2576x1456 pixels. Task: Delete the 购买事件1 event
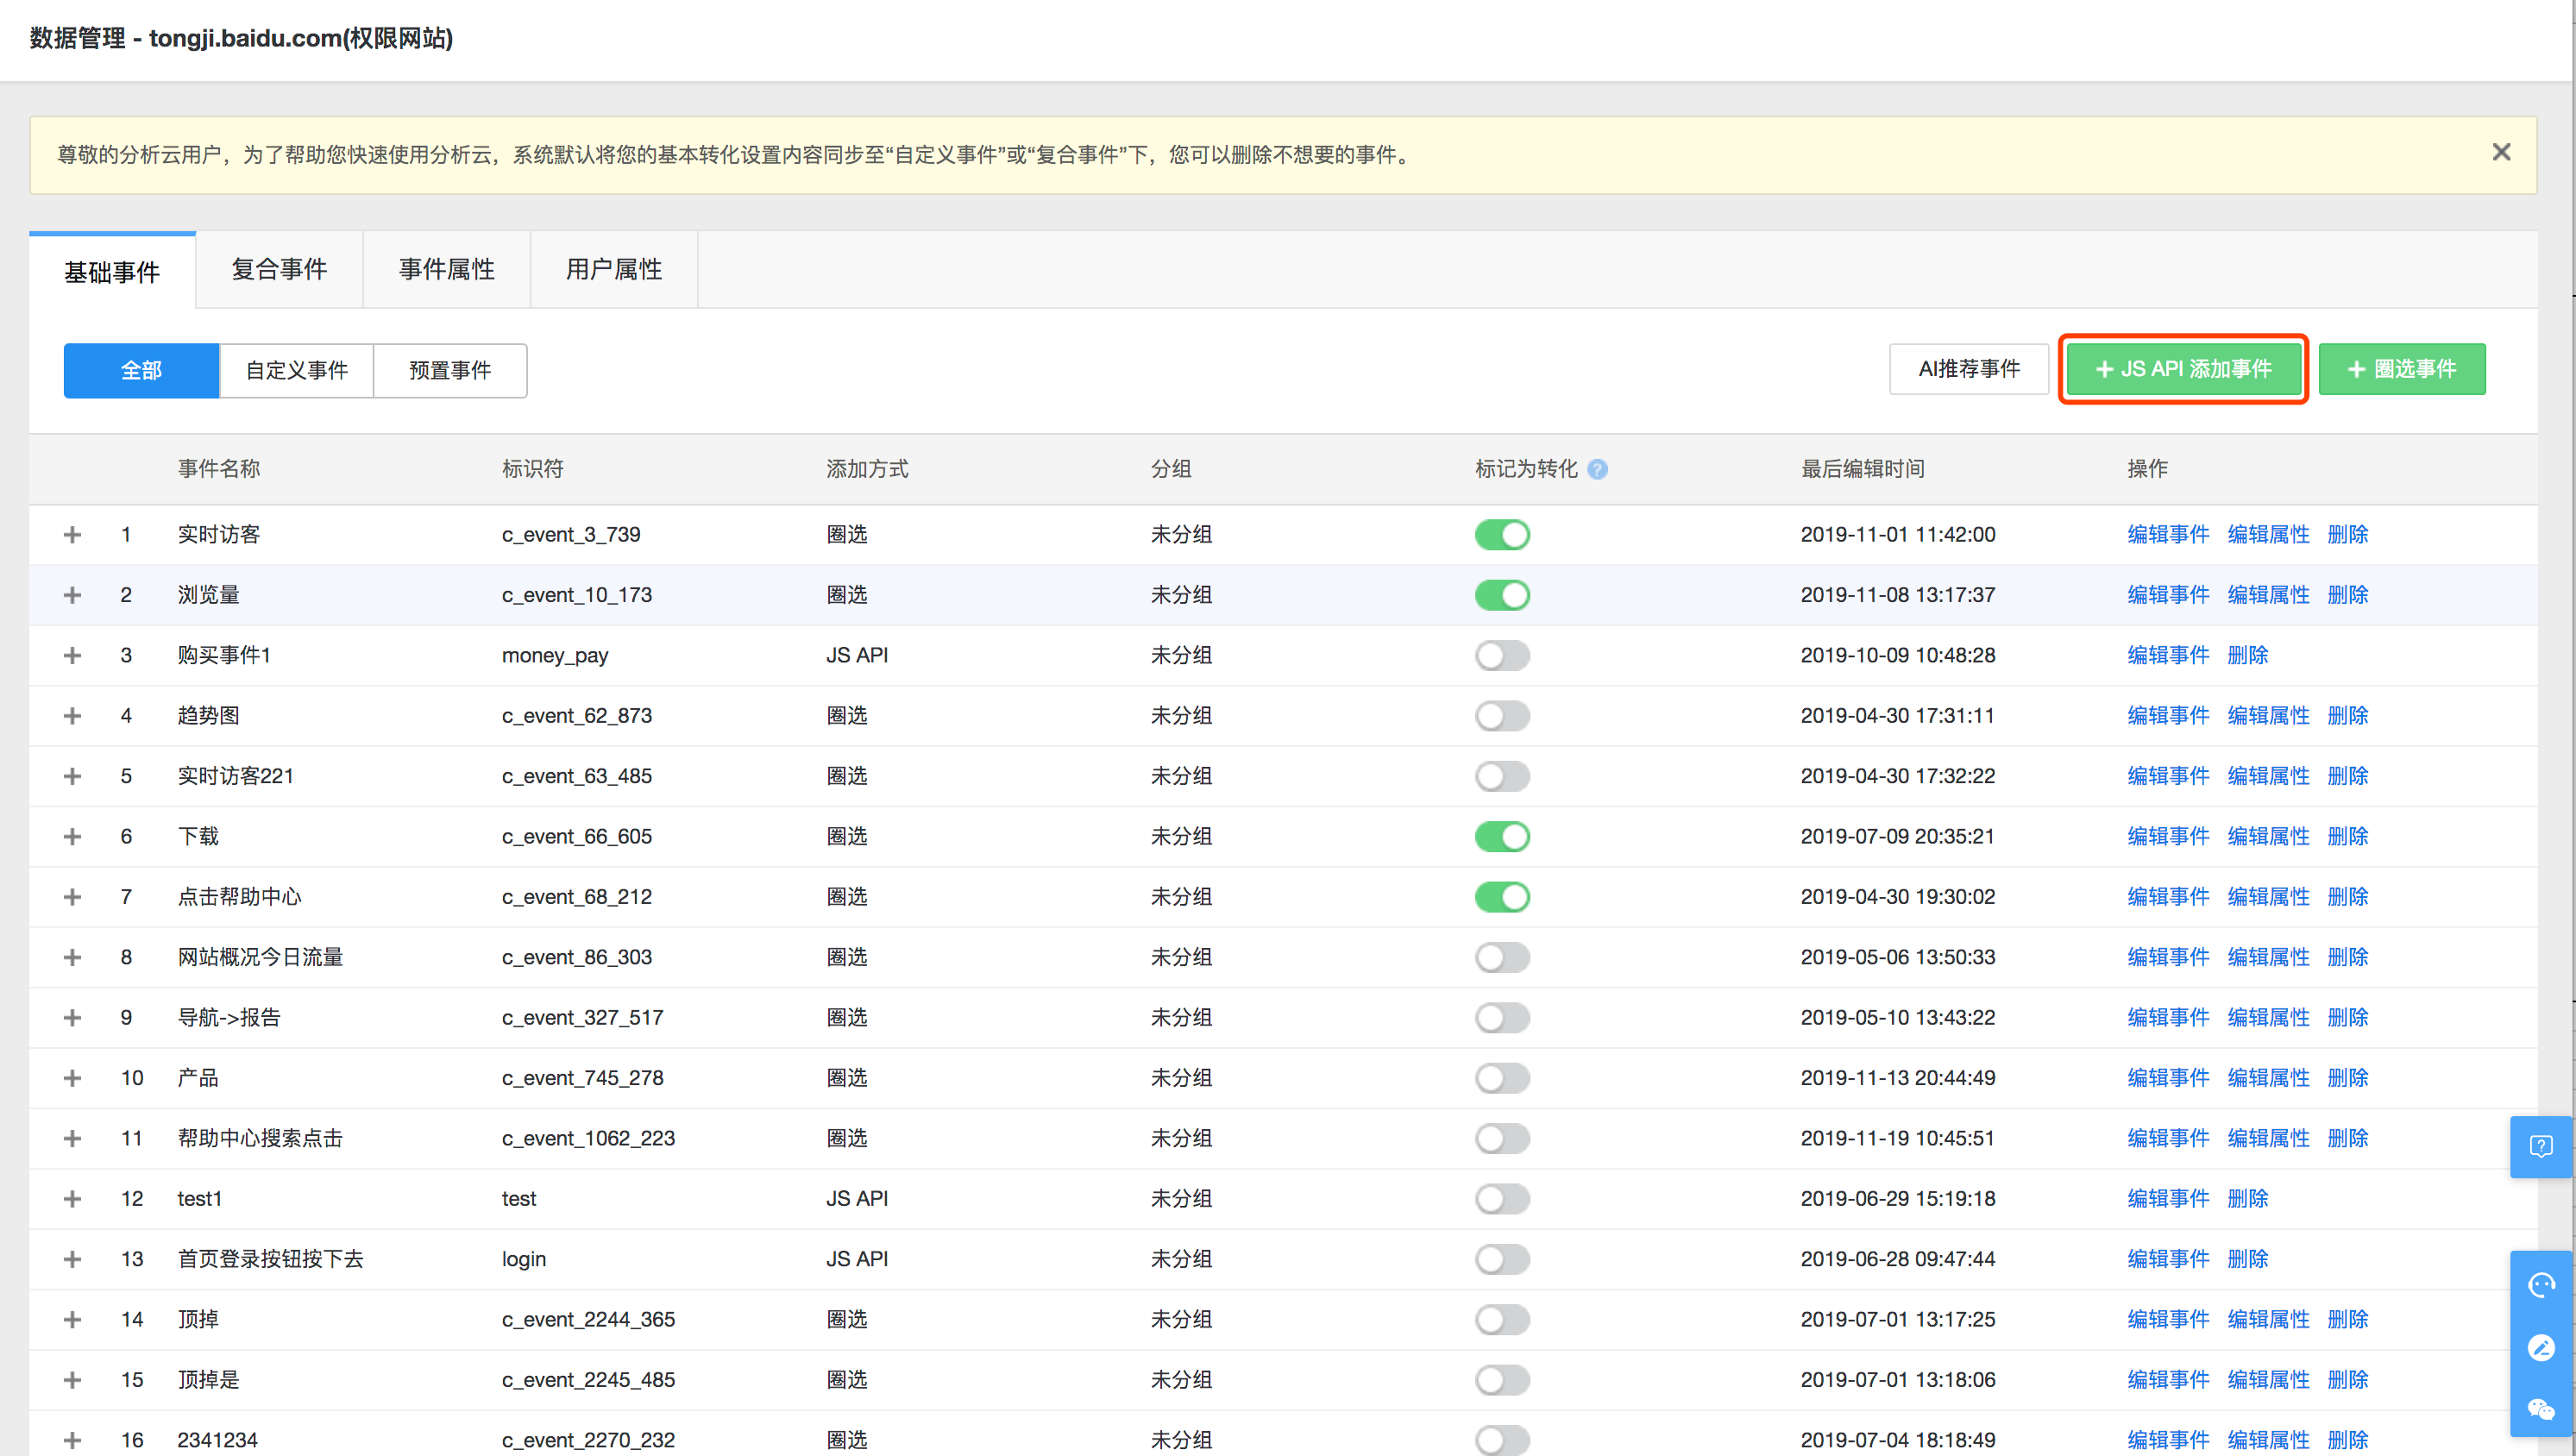(x=2248, y=656)
